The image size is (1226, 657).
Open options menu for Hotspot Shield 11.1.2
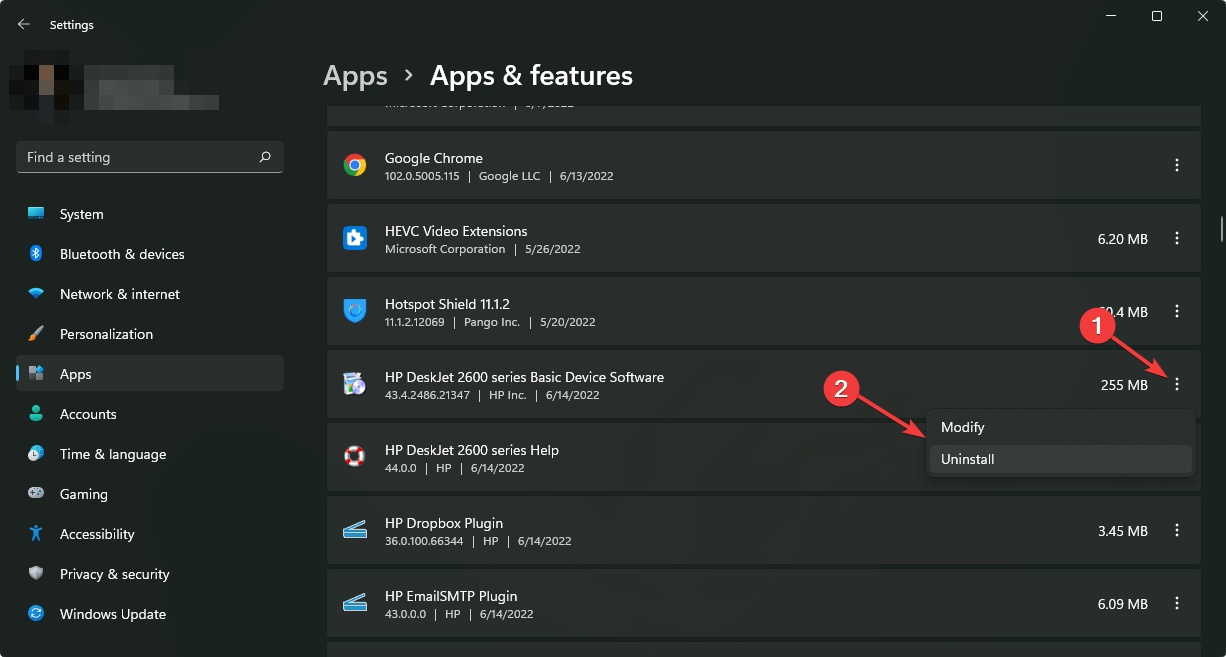1177,311
